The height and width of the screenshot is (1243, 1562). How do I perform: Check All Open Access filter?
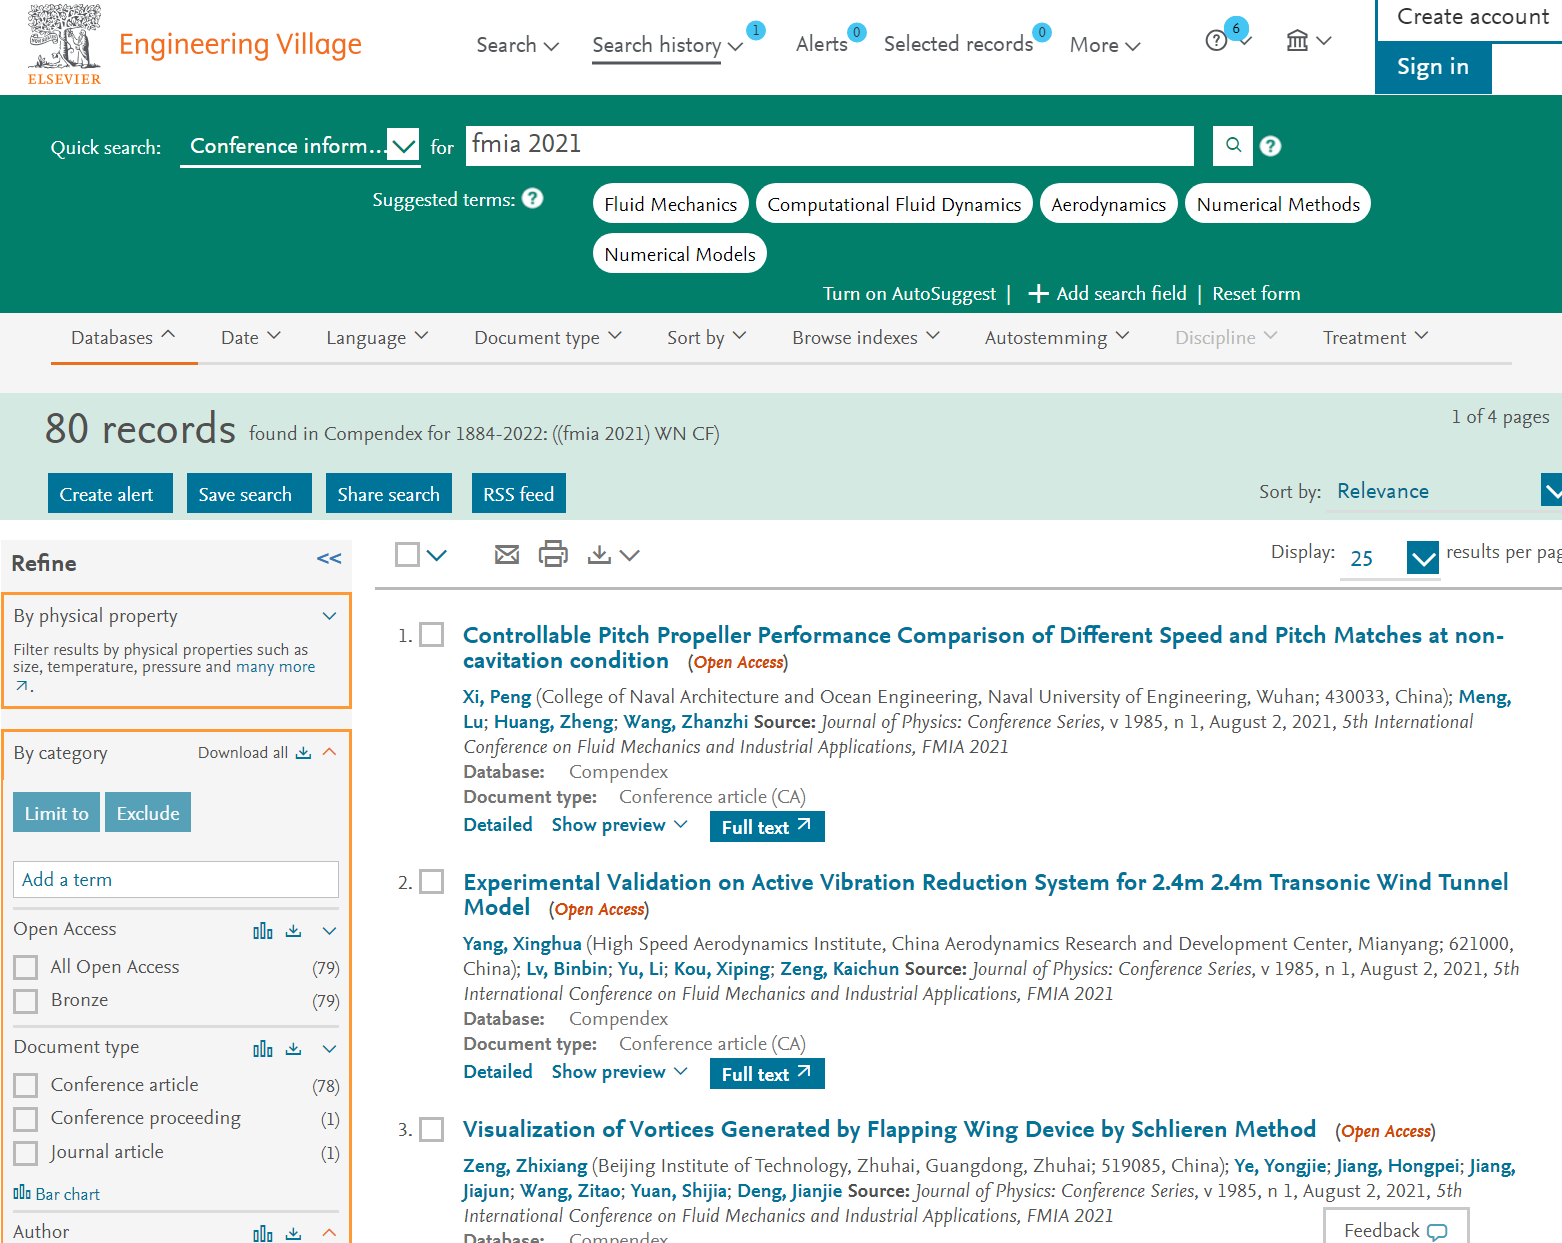tap(26, 967)
